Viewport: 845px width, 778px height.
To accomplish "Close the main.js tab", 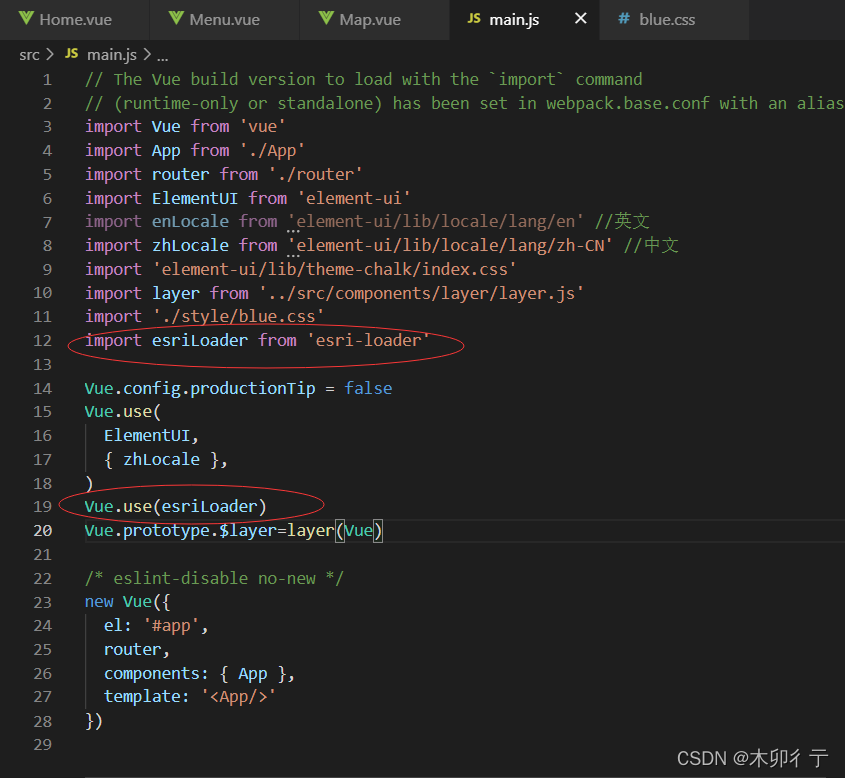I will point(580,19).
